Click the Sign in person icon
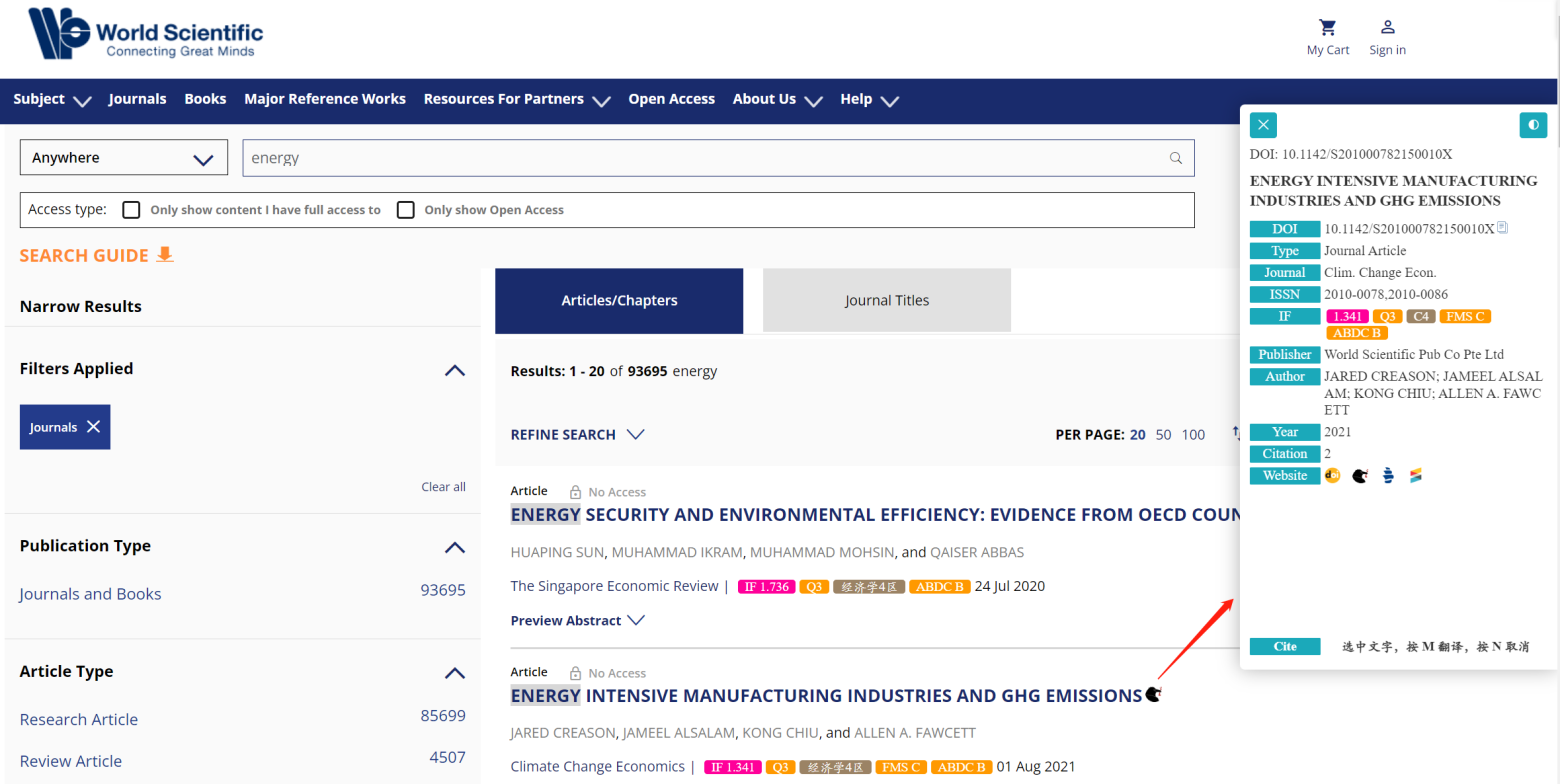 (x=1387, y=27)
